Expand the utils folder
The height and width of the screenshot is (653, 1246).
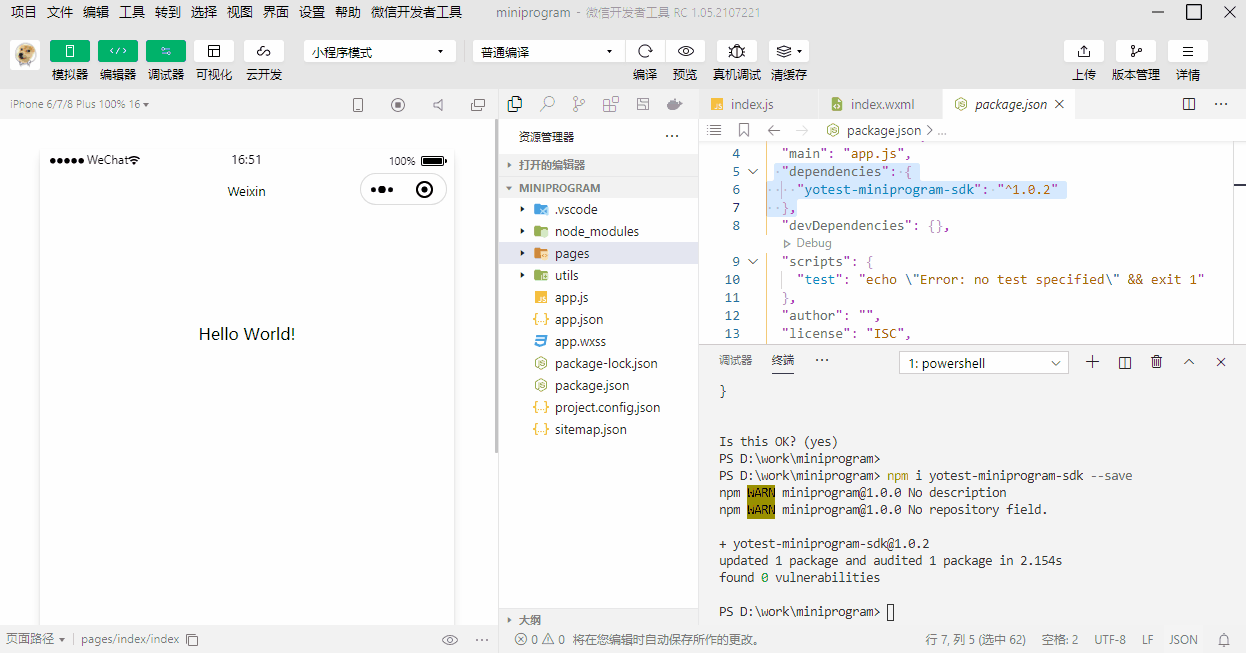(598, 275)
